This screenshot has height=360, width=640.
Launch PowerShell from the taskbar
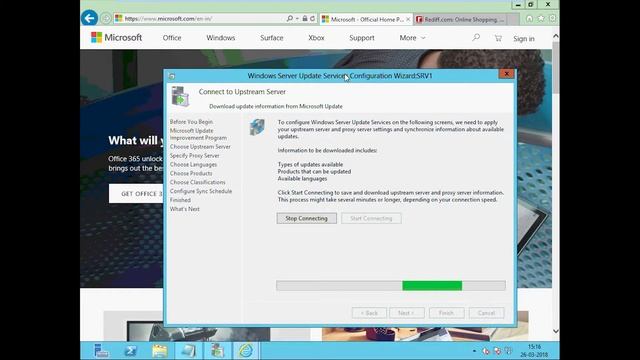[x=131, y=351]
